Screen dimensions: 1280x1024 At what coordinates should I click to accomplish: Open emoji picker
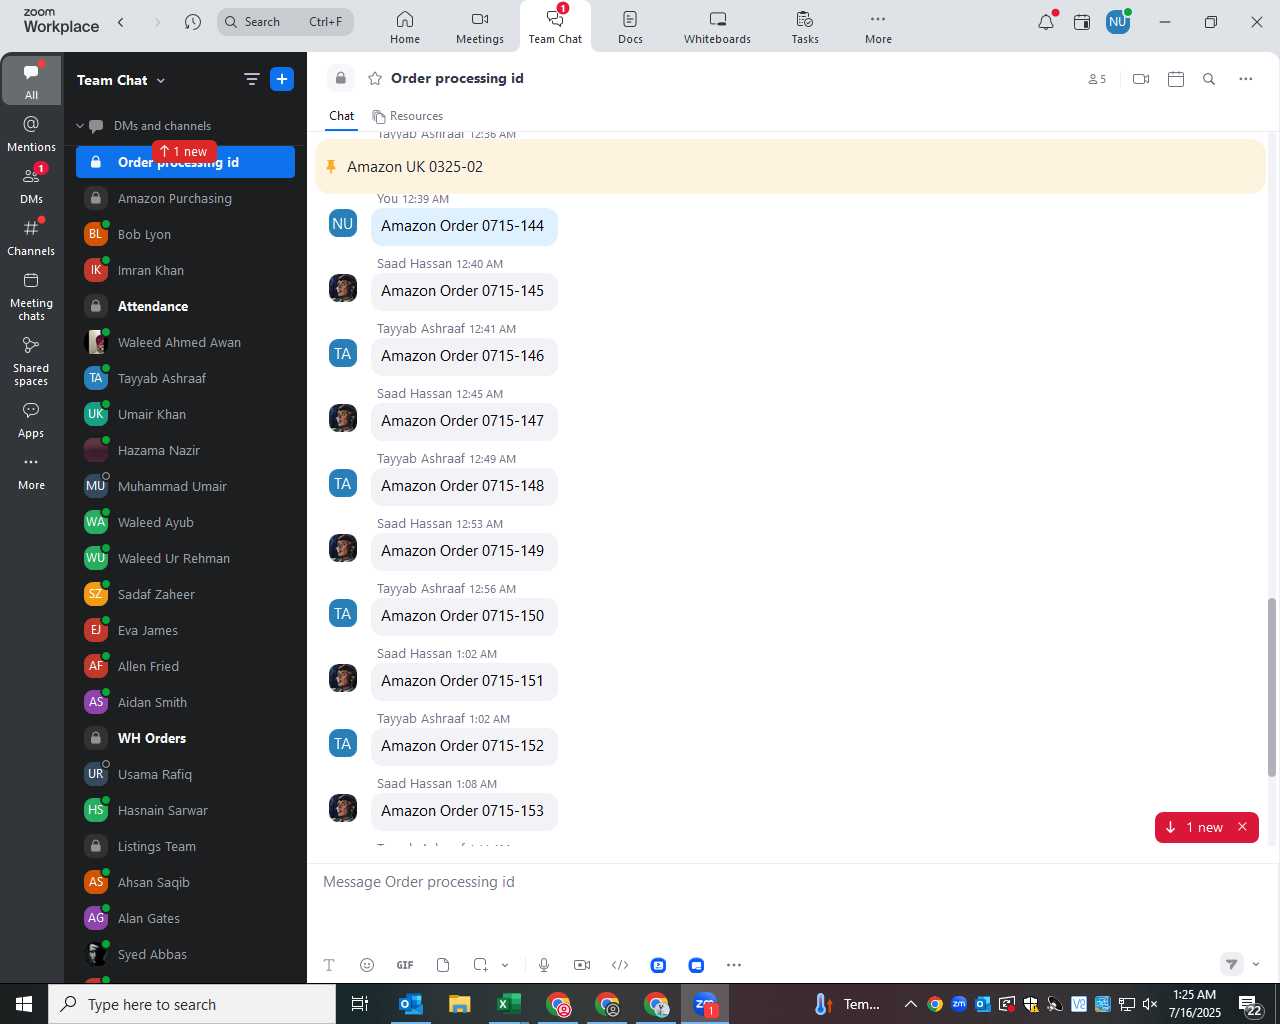[x=367, y=965]
